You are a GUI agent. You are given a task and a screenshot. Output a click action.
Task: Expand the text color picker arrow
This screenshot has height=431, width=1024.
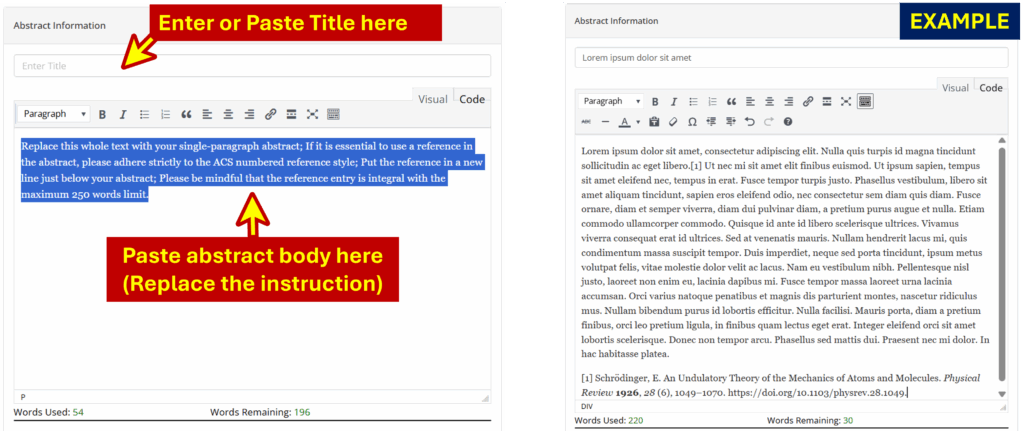[637, 122]
